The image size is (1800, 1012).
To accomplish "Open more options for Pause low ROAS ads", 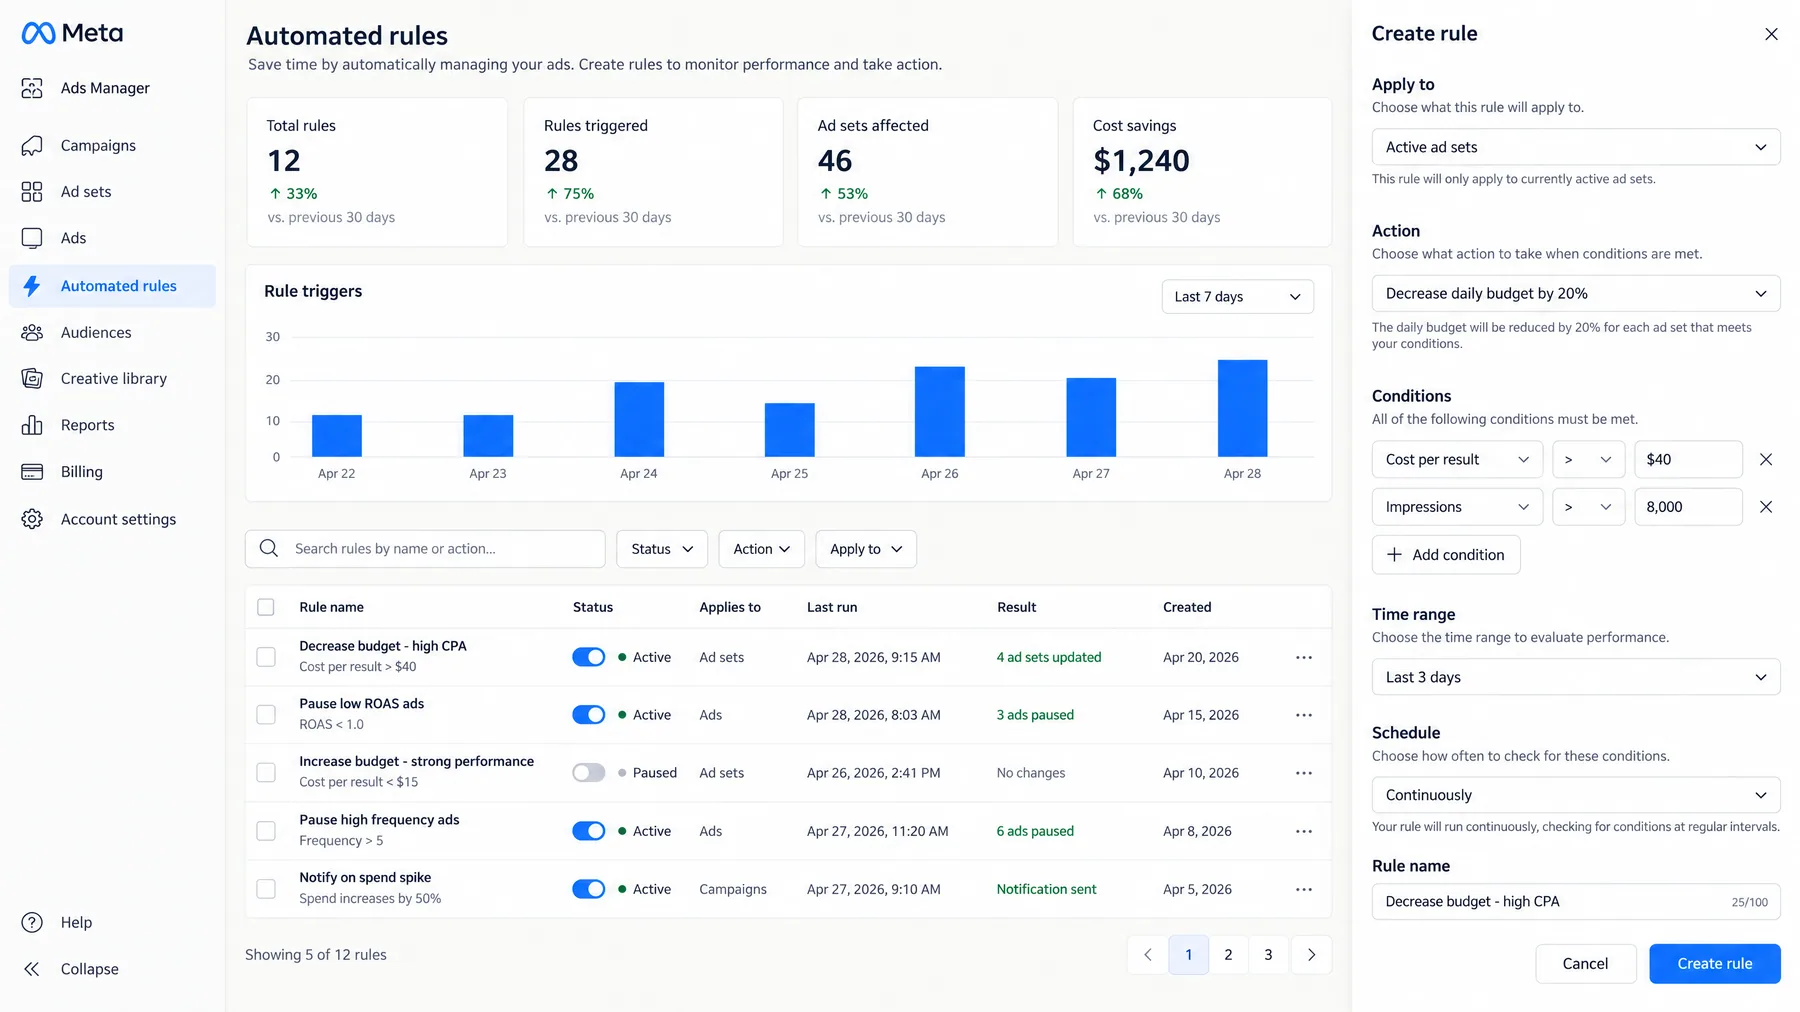I will pyautogui.click(x=1304, y=715).
